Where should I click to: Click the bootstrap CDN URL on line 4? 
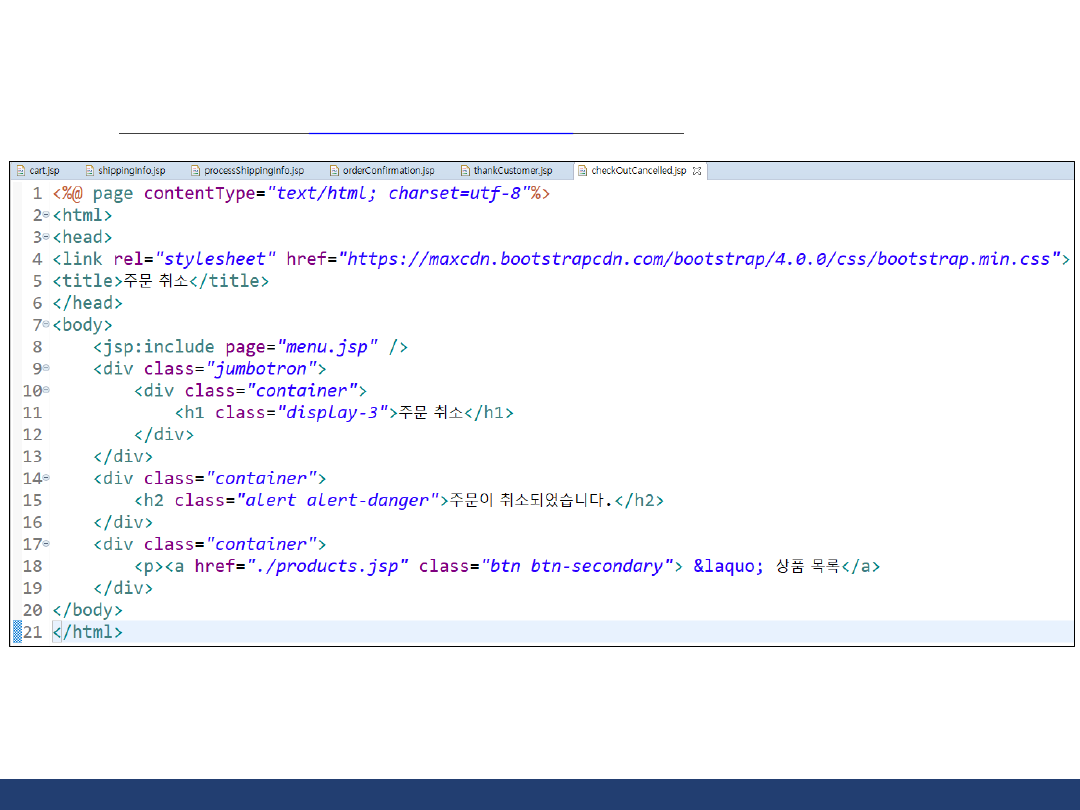[x=700, y=259]
